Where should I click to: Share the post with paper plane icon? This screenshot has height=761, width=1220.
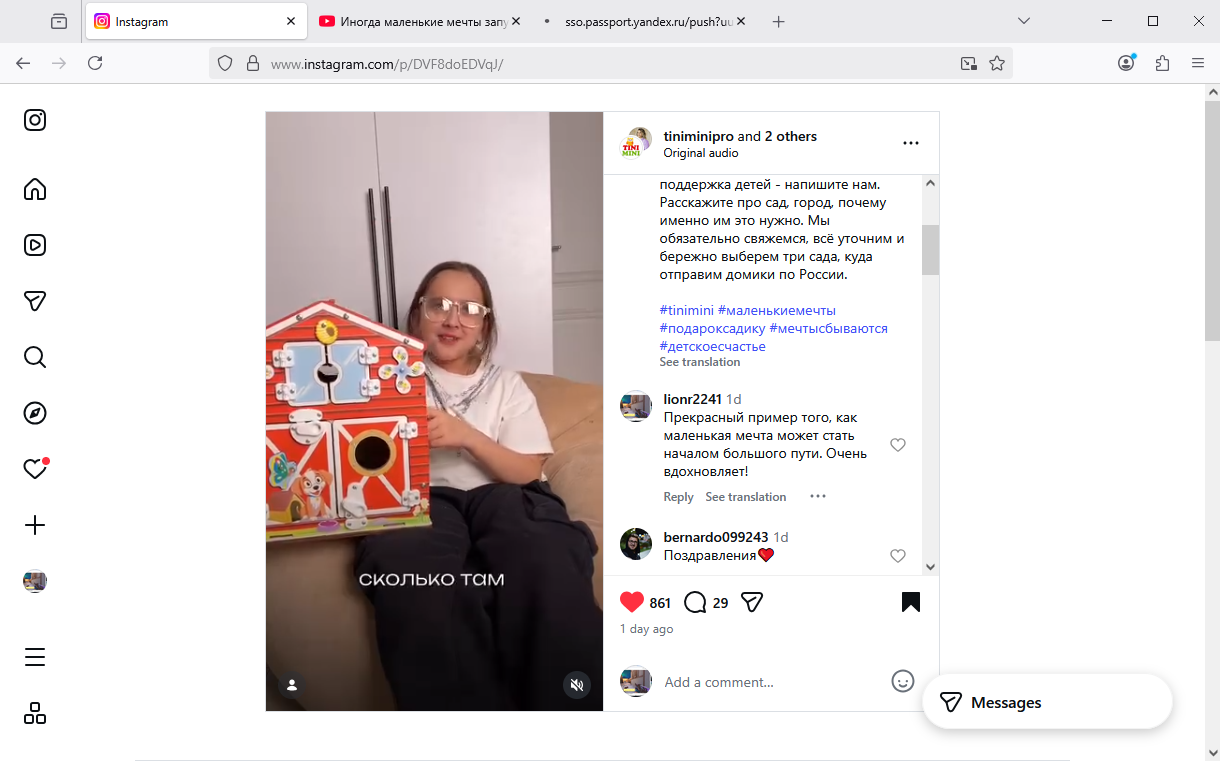[752, 602]
